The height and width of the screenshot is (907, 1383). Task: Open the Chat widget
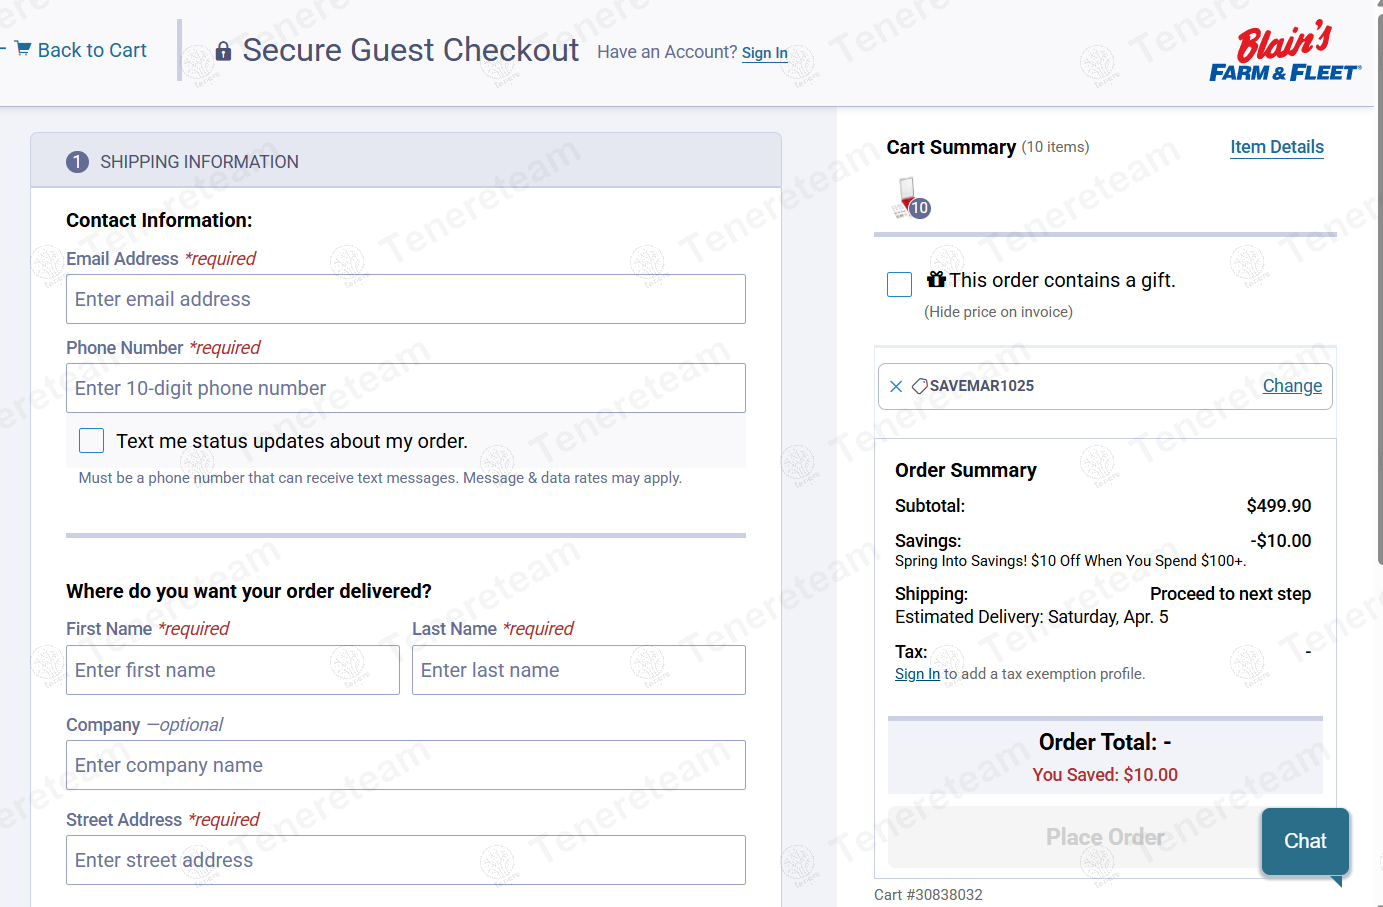[x=1305, y=841]
